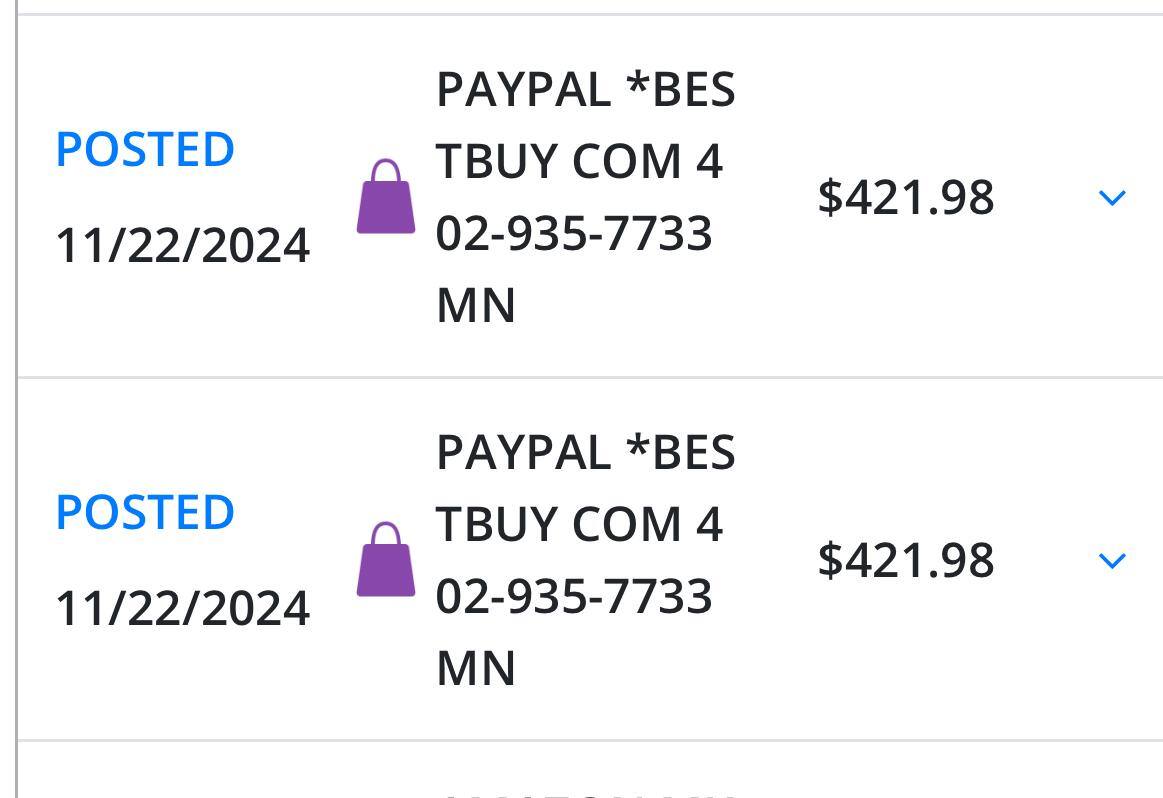
Task: Select the first transaction's 11/22/2024 date
Action: 182,245
